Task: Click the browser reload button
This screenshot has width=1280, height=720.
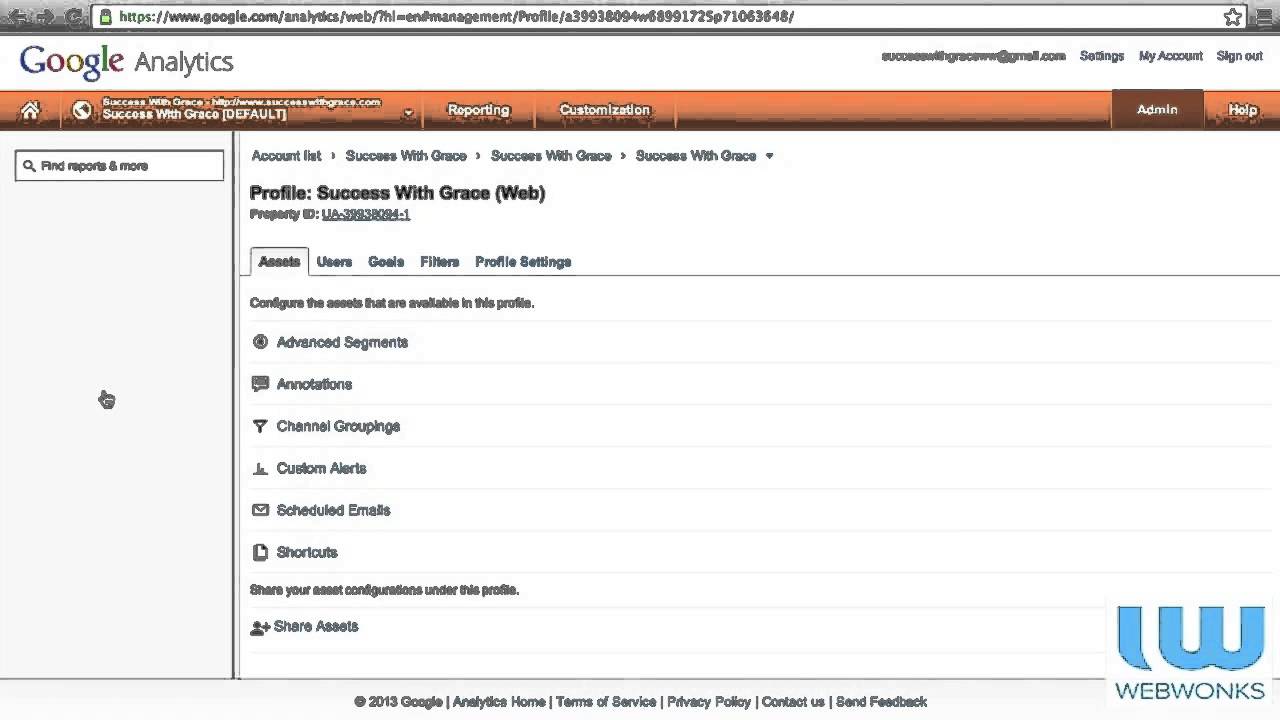Action: pyautogui.click(x=73, y=17)
